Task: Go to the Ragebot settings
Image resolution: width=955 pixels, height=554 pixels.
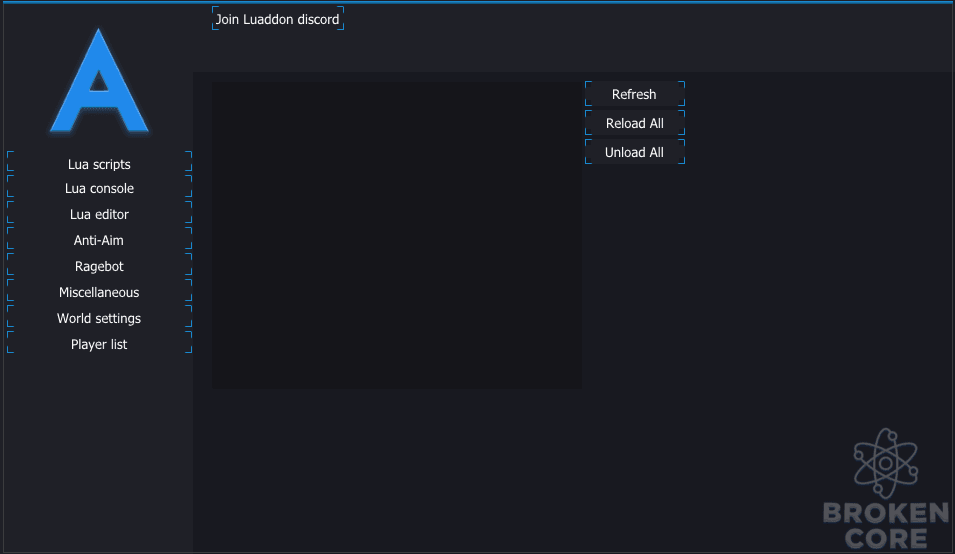Action: [99, 267]
